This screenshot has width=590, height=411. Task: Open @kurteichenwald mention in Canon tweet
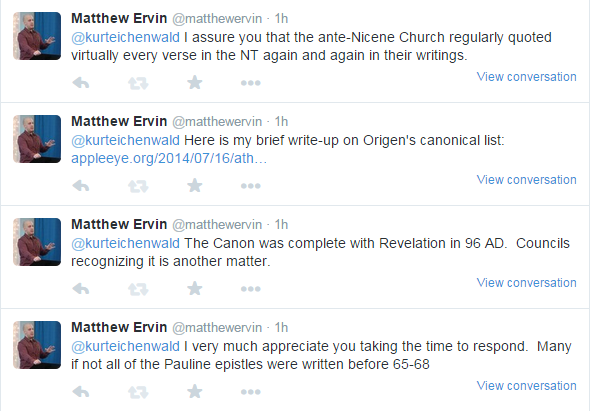125,244
